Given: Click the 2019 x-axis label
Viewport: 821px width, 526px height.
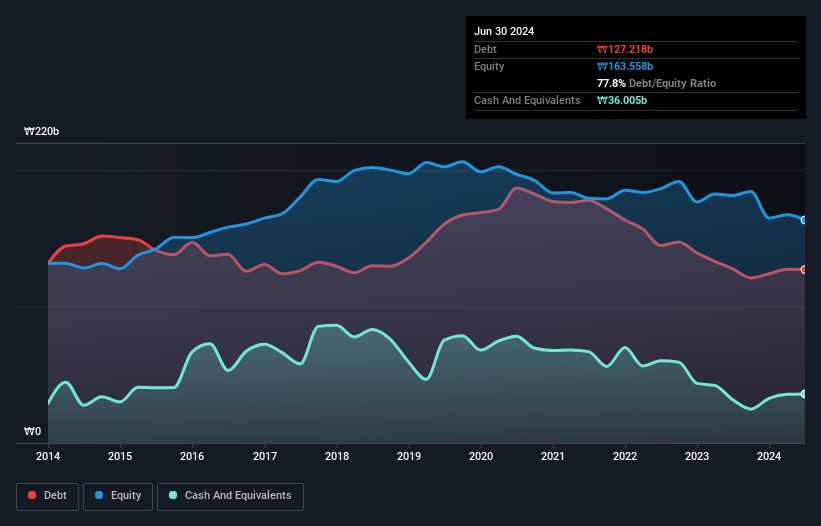Looking at the screenshot, I should click(409, 456).
